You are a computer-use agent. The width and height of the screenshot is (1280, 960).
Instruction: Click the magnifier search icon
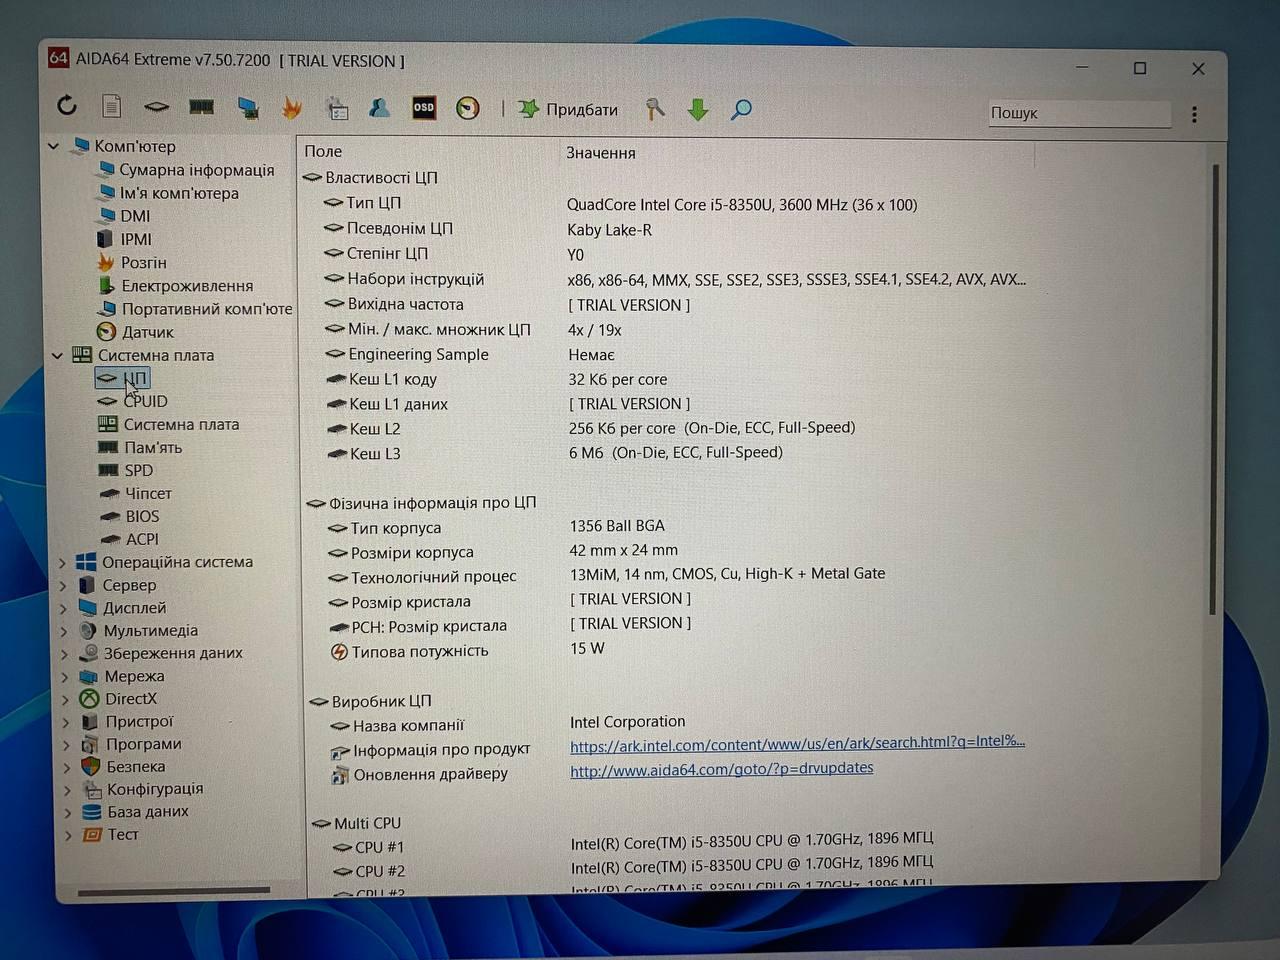tap(741, 110)
